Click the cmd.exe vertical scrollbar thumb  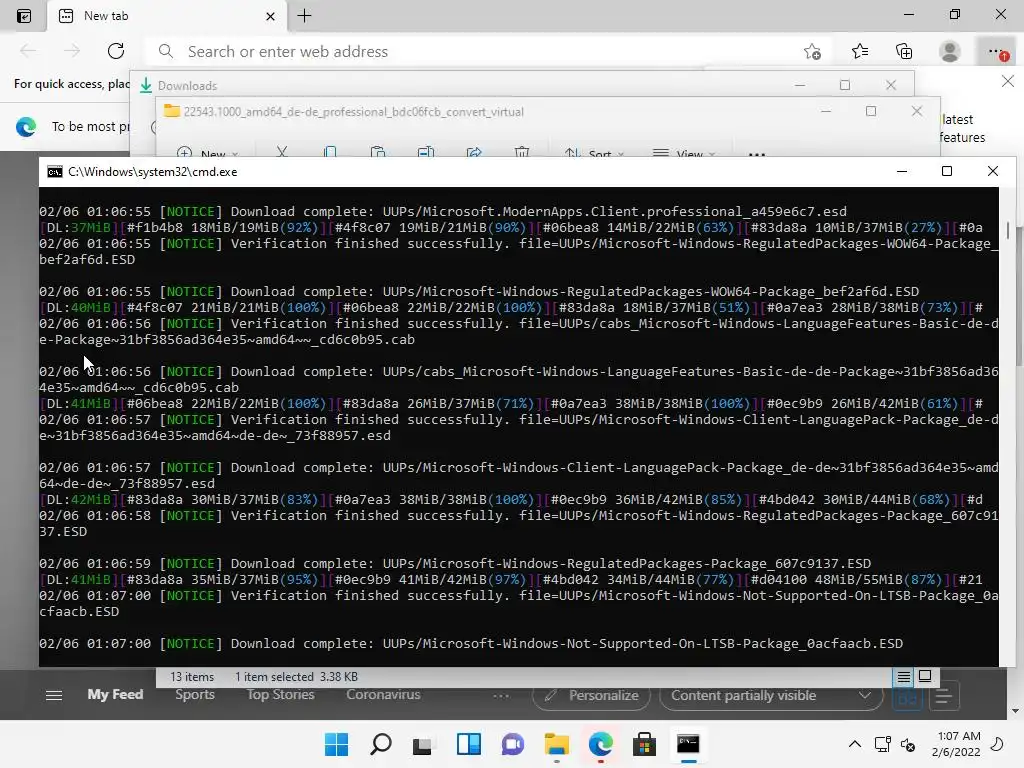1008,231
